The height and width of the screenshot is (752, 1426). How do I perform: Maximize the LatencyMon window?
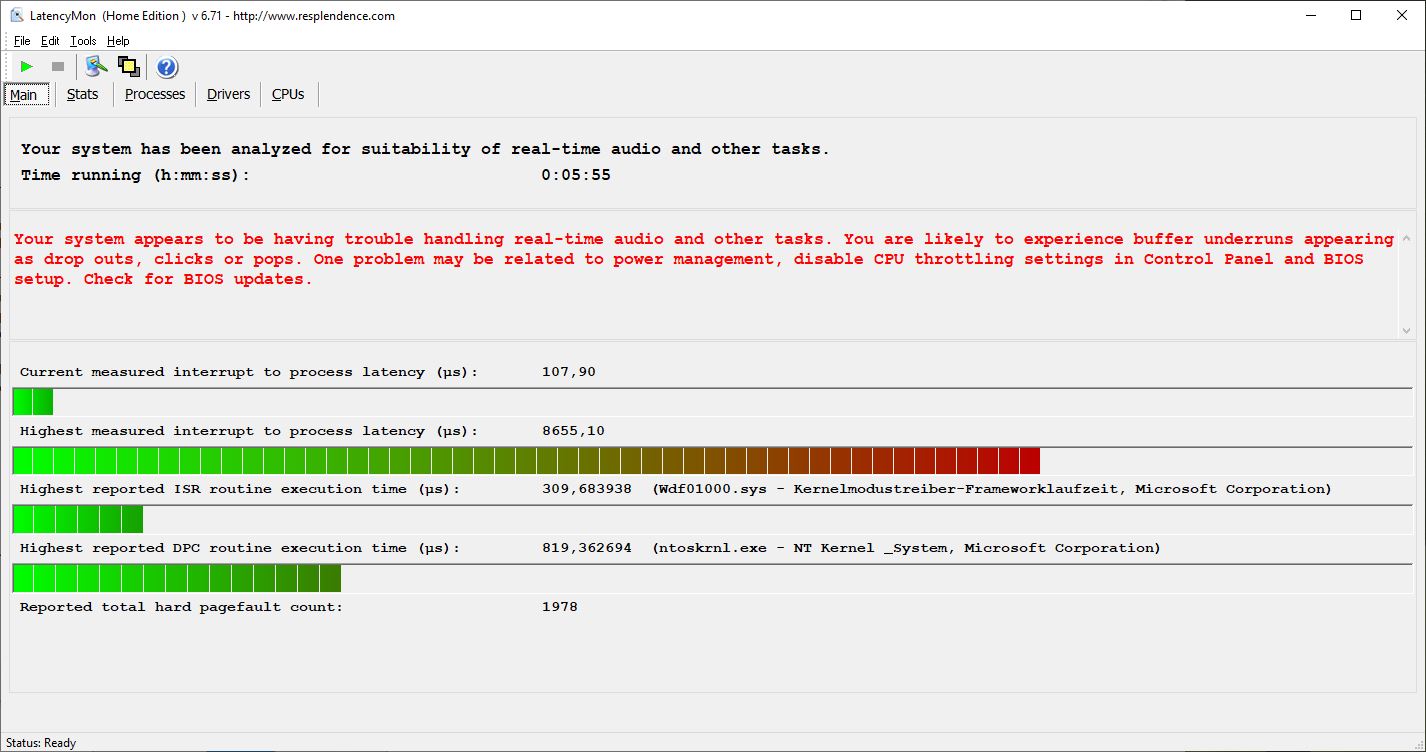(1356, 15)
